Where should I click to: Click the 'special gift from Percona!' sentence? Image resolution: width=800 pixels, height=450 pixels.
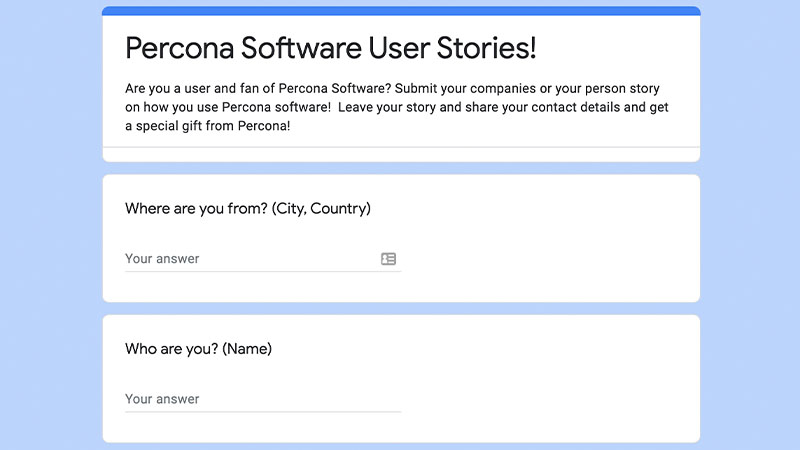[213, 126]
